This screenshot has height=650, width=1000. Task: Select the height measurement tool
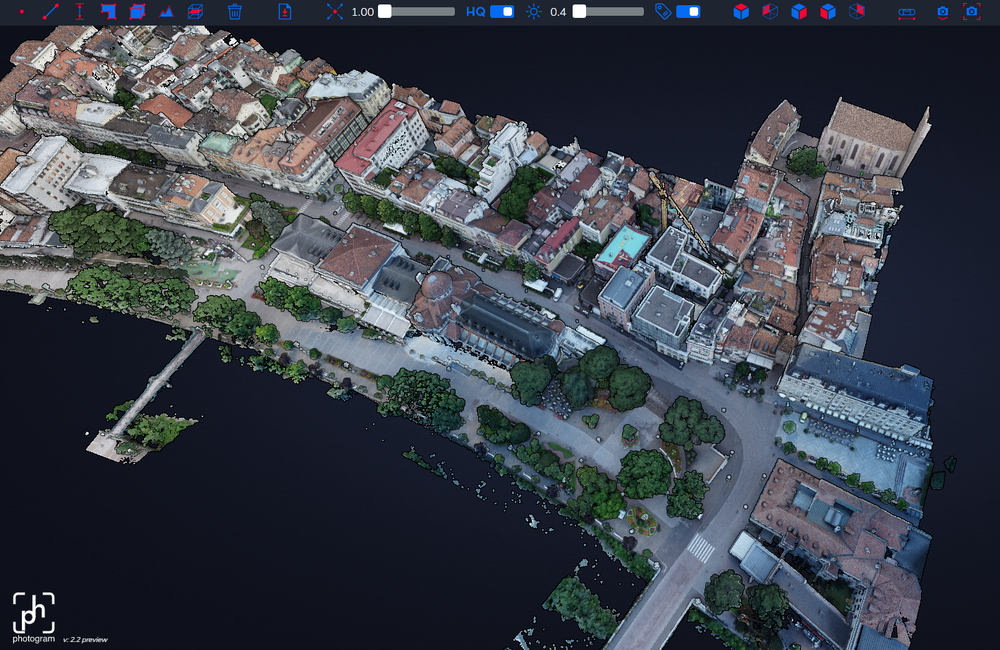point(80,11)
